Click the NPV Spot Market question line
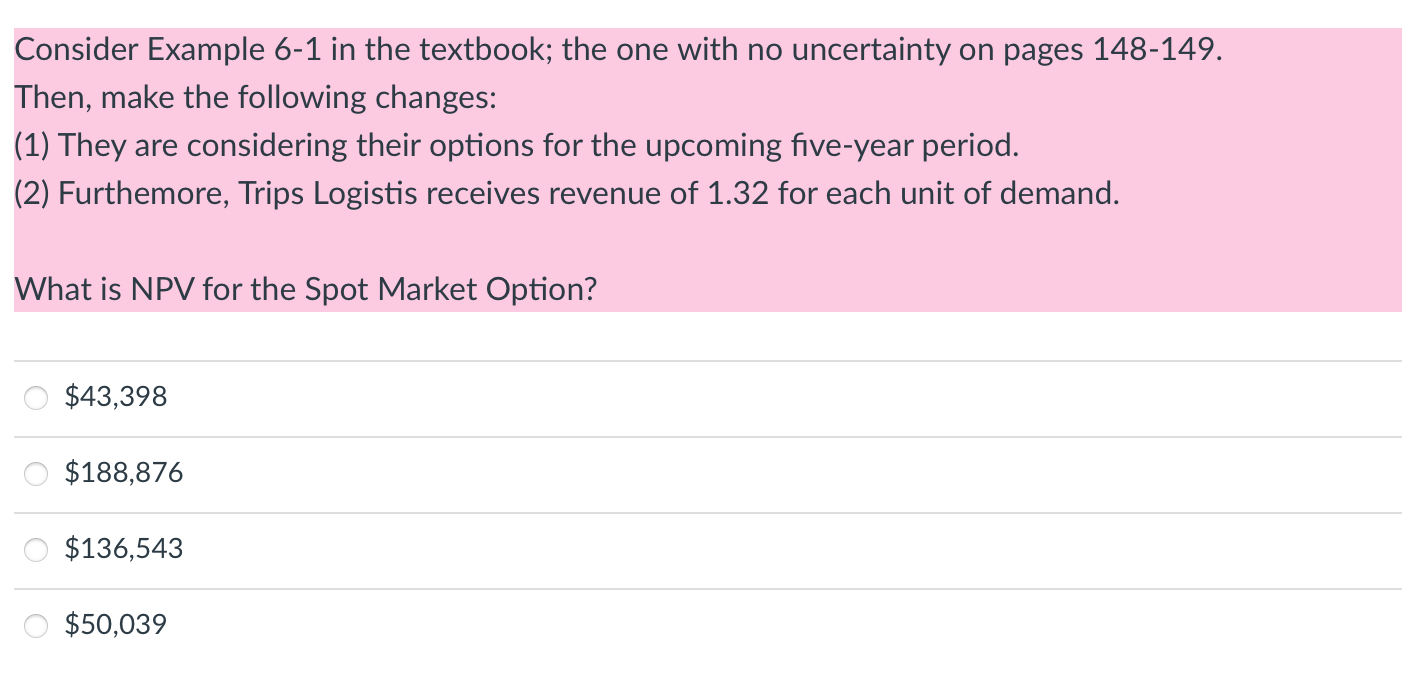Image resolution: width=1412 pixels, height=688 pixels. [305, 289]
